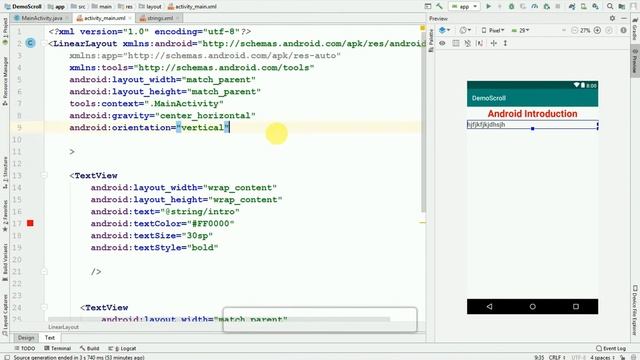Viewport: 640px width, 360px height.
Task: Click the default margins icon in preview toolbar
Action: point(480,43)
